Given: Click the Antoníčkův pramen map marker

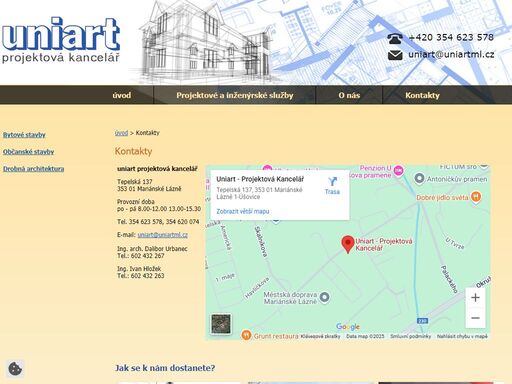Looking at the screenshot, I should (x=419, y=178).
